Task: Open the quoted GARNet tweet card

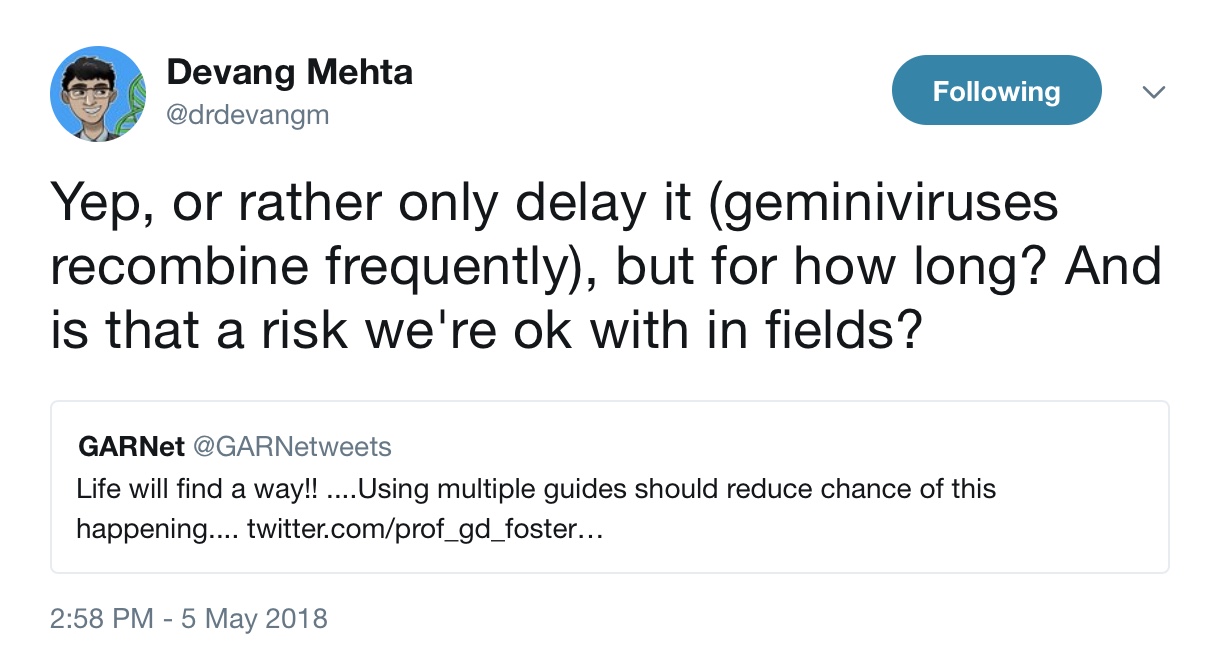Action: coord(609,487)
